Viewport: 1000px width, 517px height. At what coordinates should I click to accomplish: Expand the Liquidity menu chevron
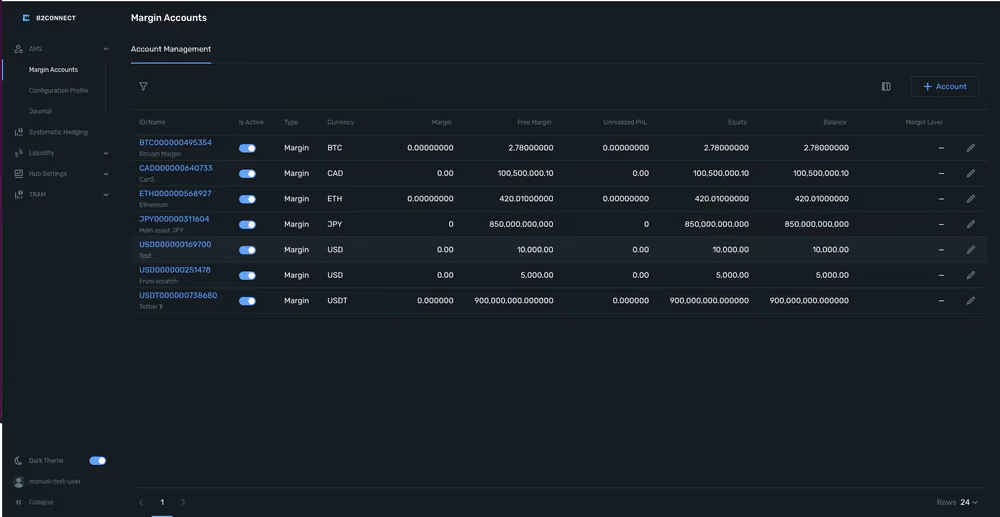click(106, 153)
